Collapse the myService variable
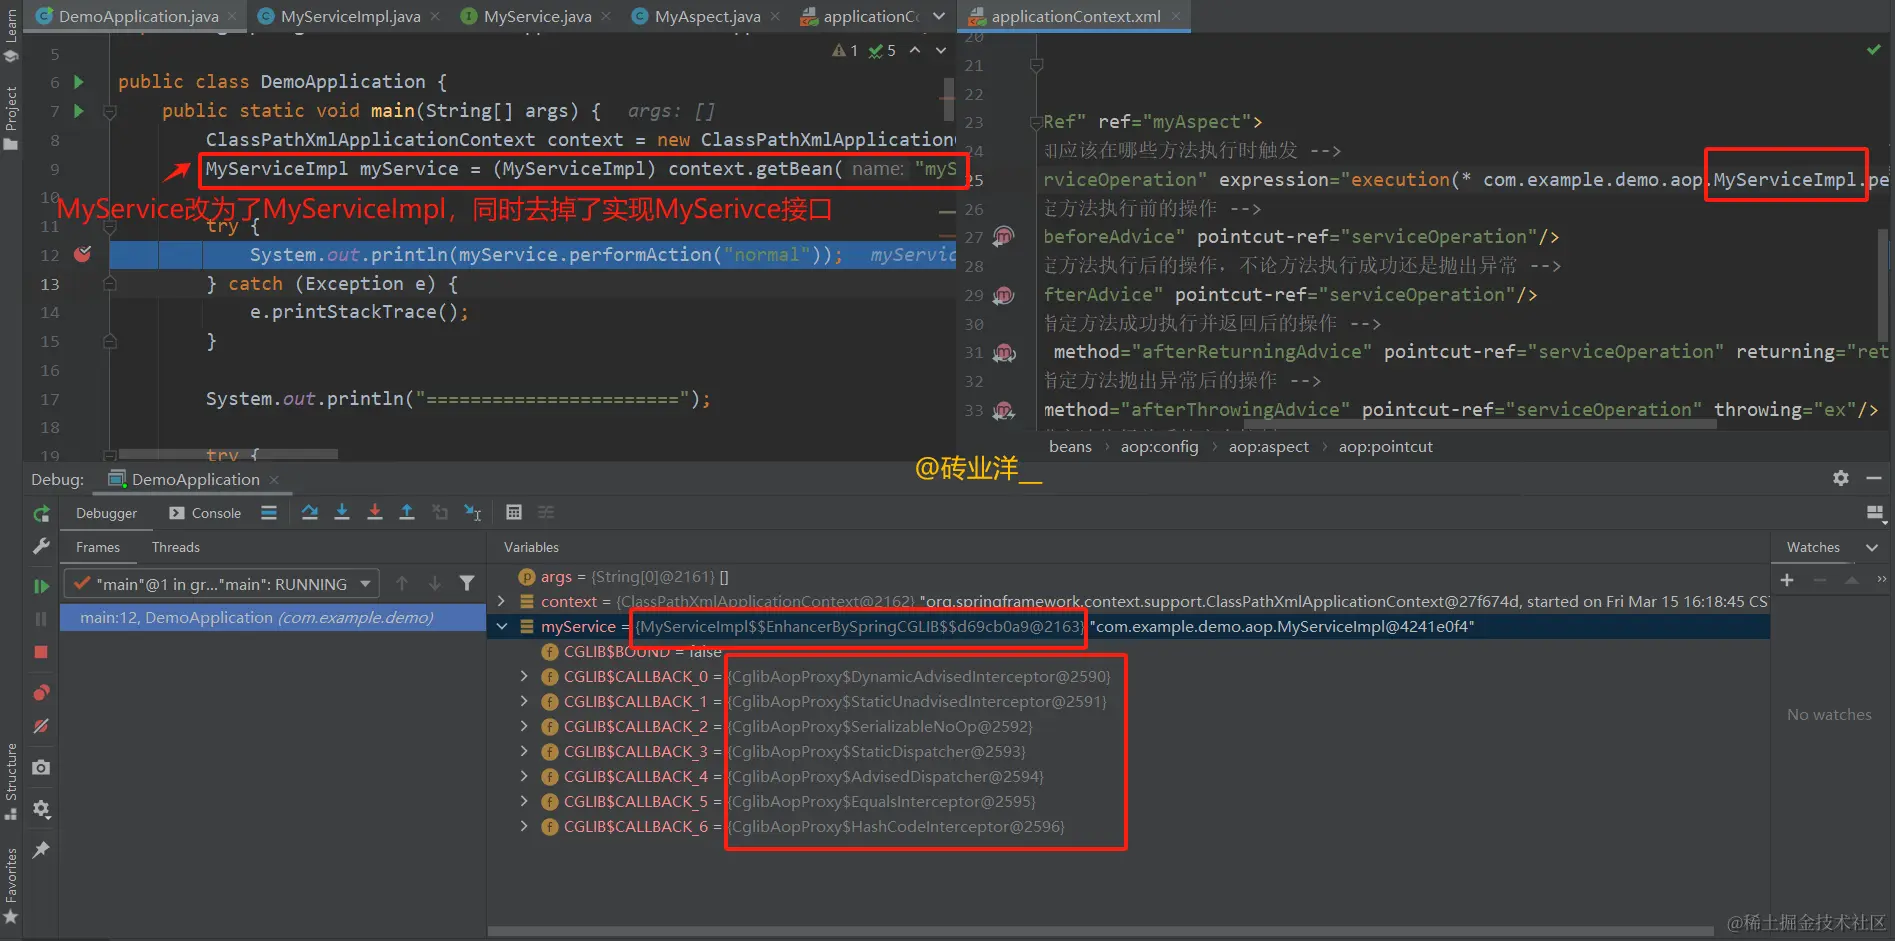 [x=501, y=626]
